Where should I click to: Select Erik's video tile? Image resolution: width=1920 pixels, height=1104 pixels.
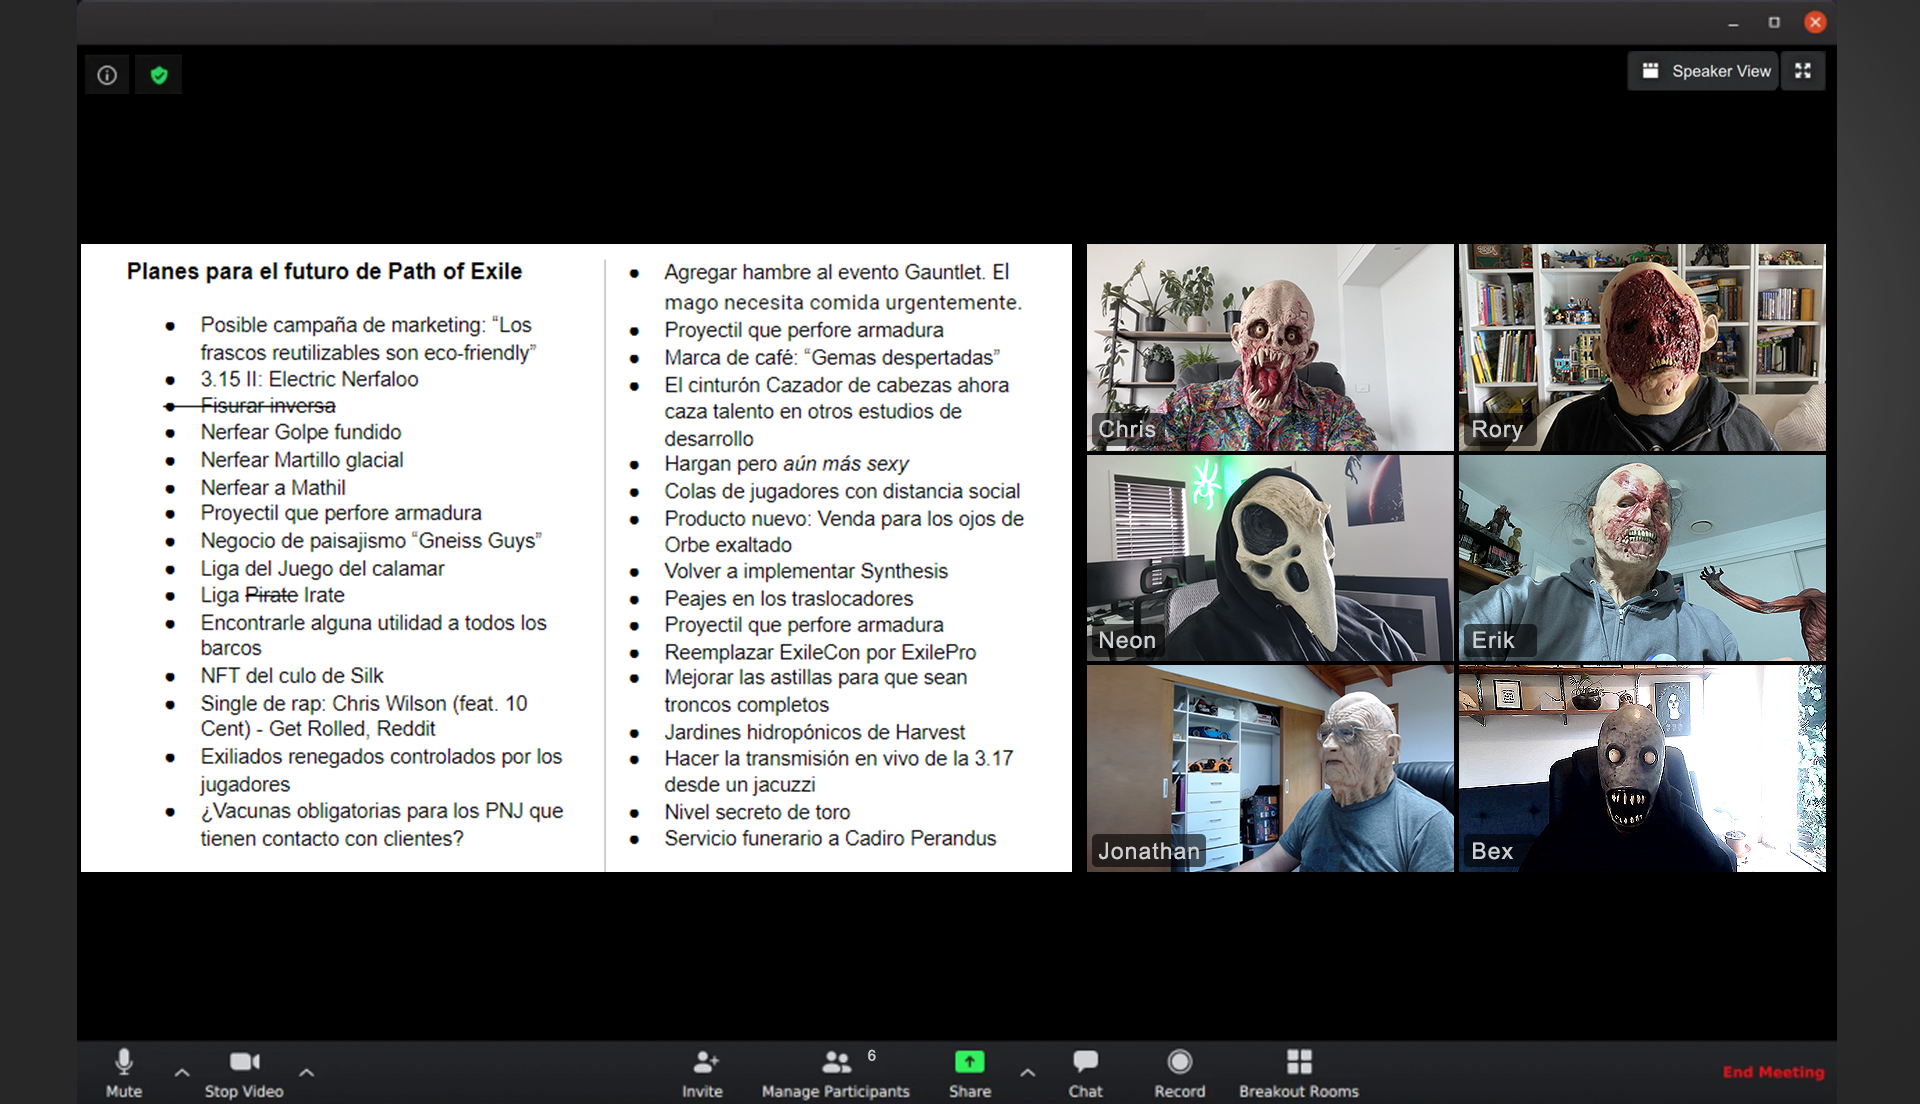coord(1642,558)
